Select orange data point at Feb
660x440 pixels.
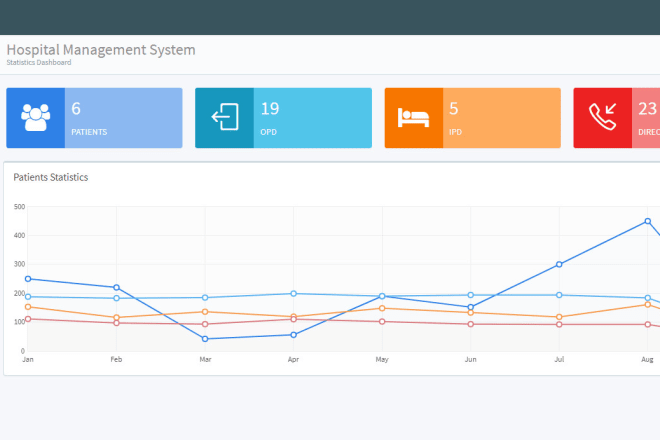point(117,317)
